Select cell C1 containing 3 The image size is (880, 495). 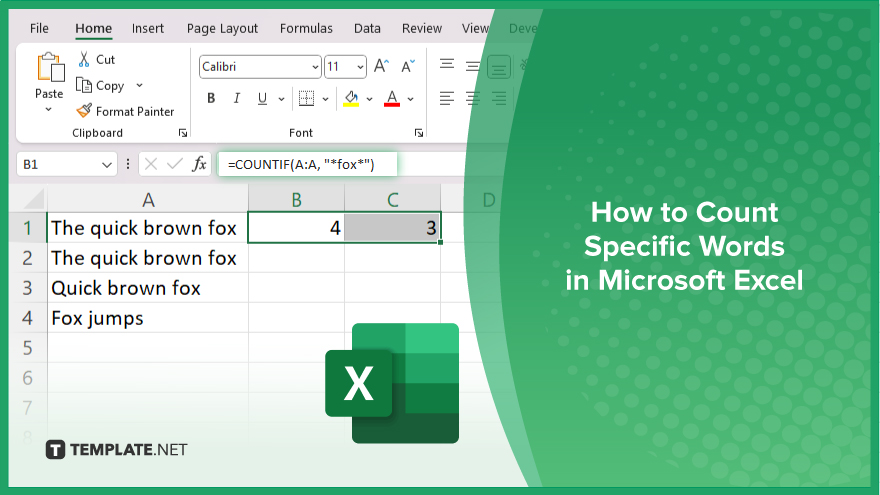pyautogui.click(x=392, y=228)
